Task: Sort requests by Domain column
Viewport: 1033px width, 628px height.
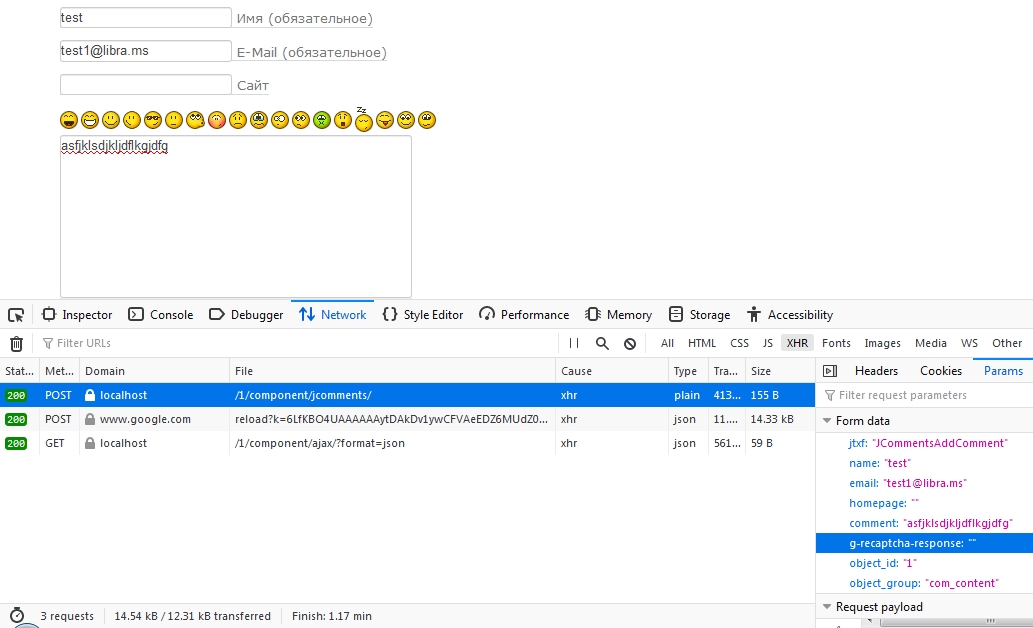Action: click(154, 371)
